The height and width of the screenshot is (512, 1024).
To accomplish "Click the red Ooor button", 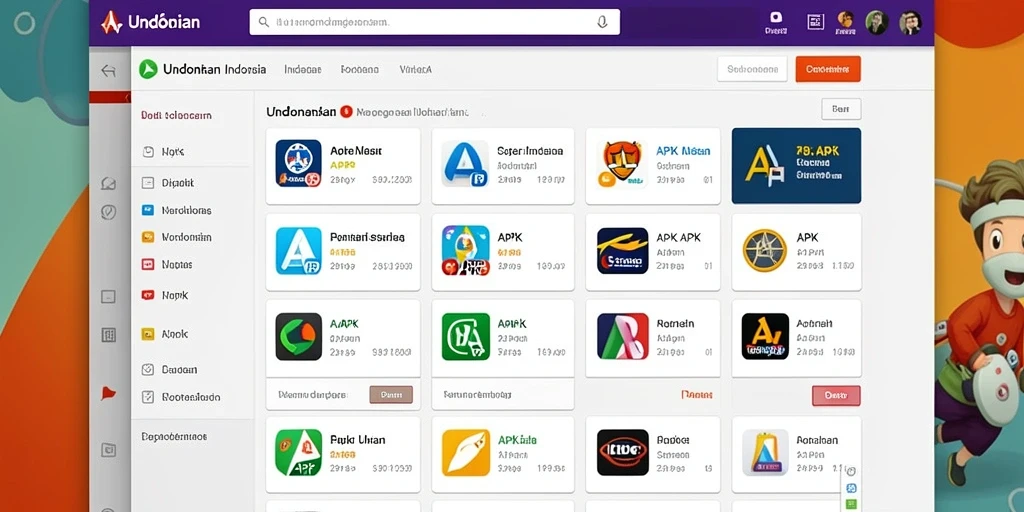I will [836, 395].
